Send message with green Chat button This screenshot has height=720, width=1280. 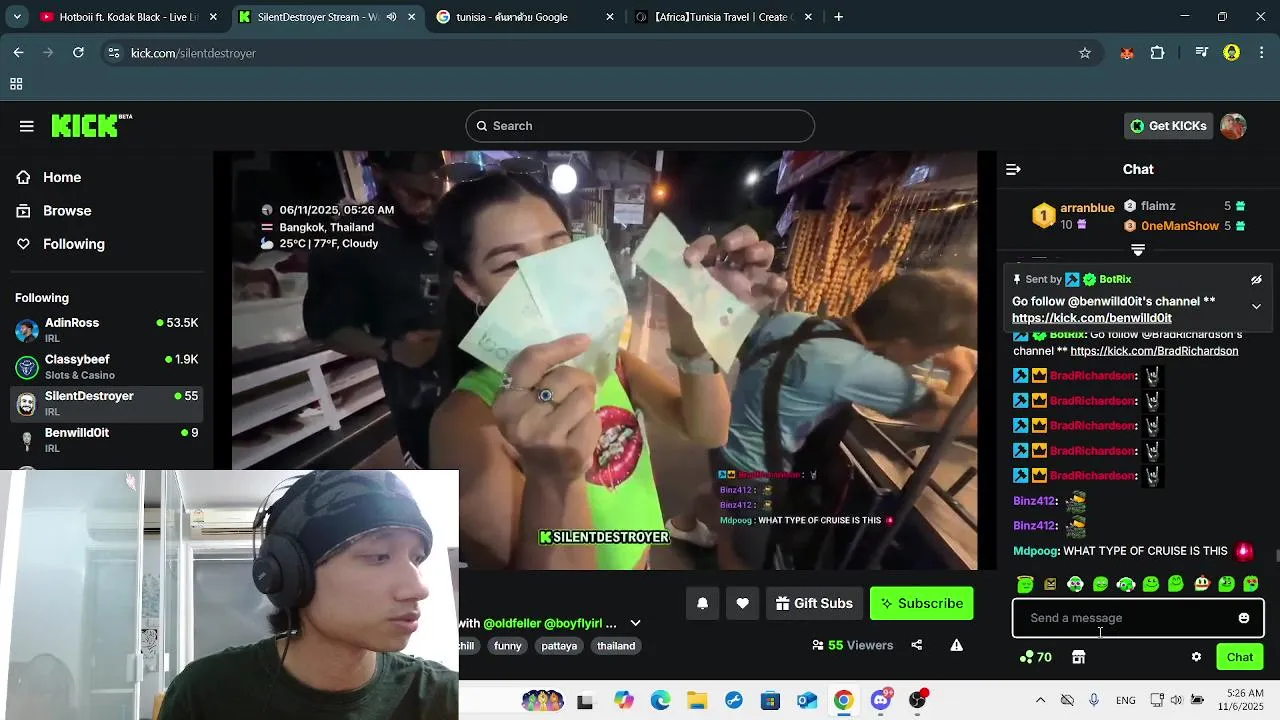[1240, 657]
